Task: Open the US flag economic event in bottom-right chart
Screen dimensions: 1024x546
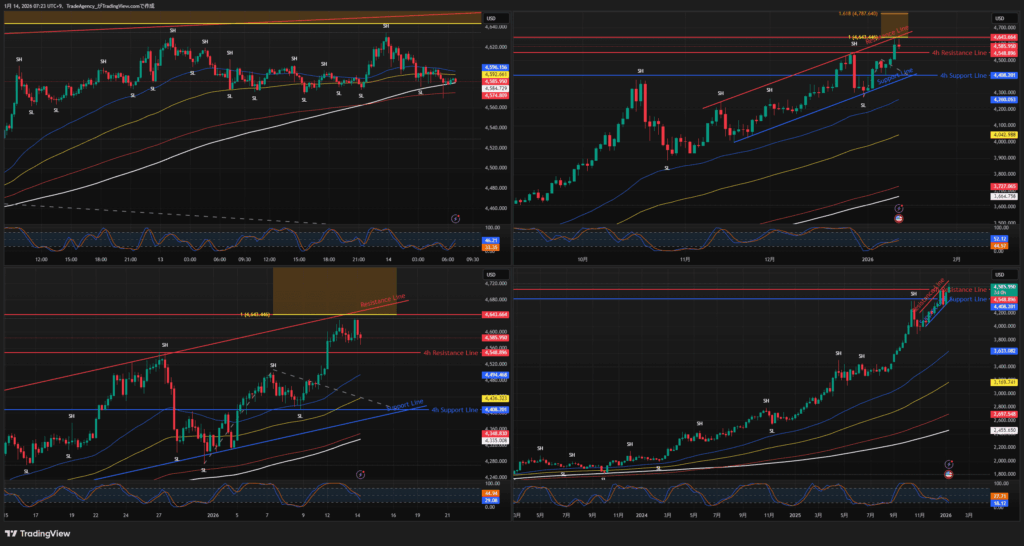Action: coord(949,473)
